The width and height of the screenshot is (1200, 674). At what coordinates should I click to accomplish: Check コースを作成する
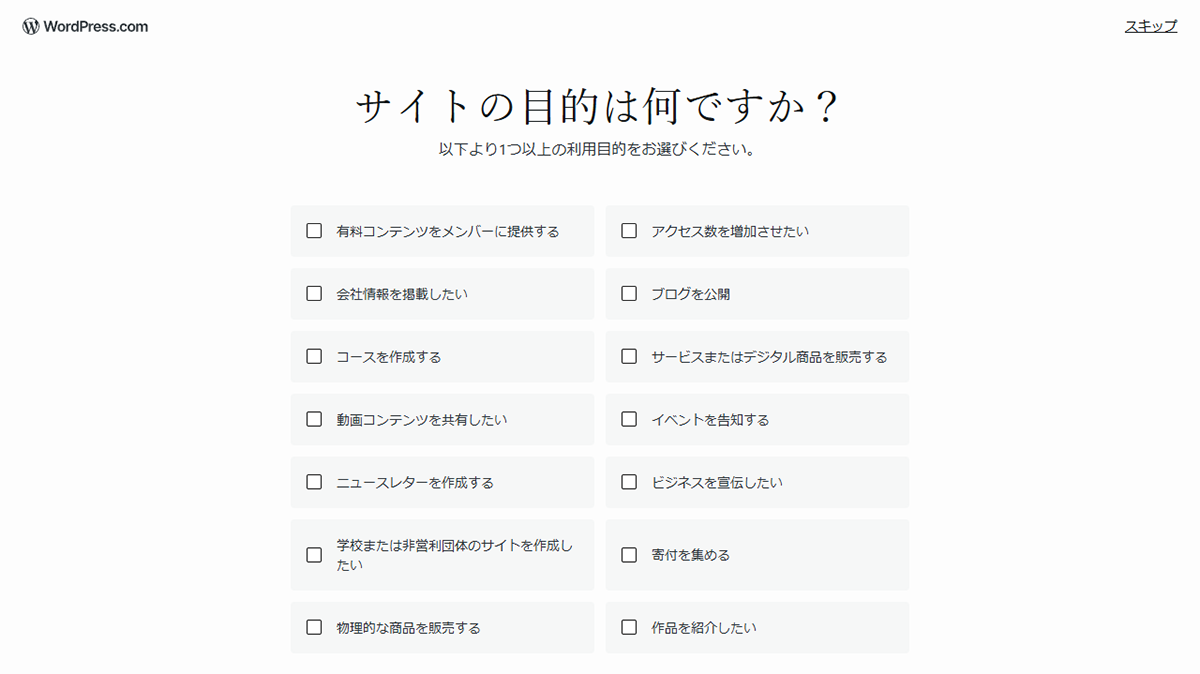tap(314, 356)
